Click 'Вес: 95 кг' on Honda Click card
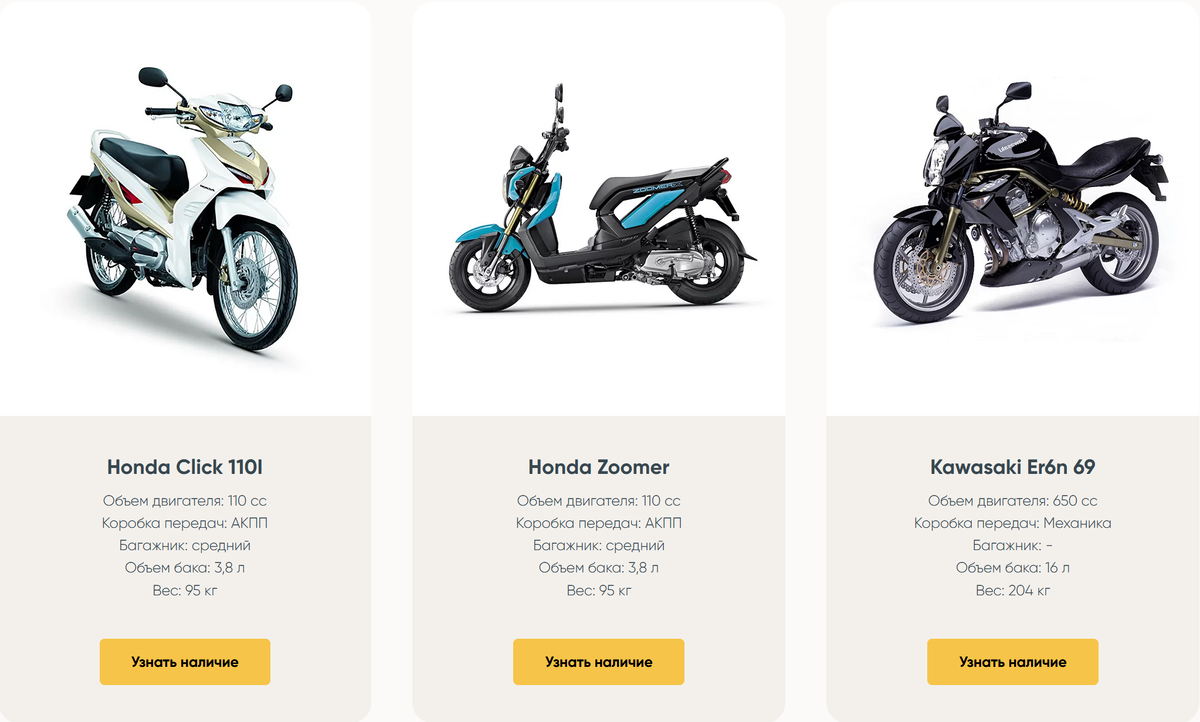This screenshot has width=1200, height=722. pos(185,590)
